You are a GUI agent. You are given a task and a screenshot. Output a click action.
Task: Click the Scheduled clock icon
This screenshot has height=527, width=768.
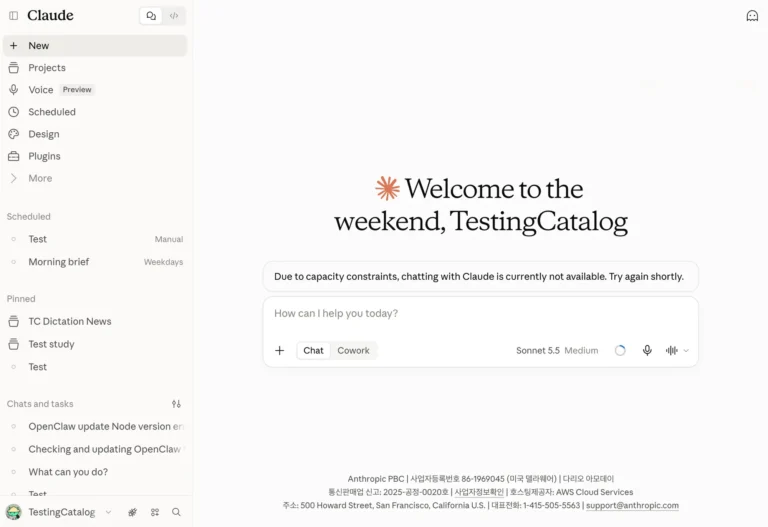click(x=14, y=112)
